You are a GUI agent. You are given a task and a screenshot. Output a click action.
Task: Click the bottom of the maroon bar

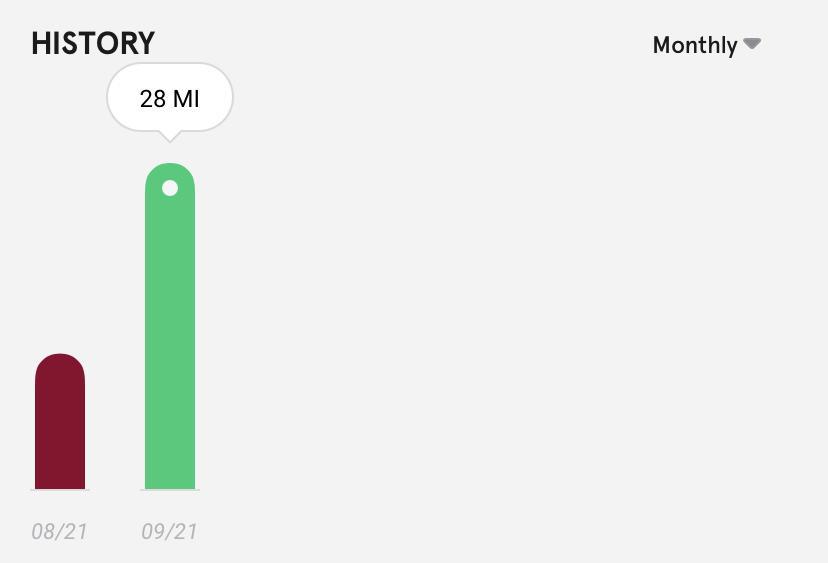click(60, 481)
